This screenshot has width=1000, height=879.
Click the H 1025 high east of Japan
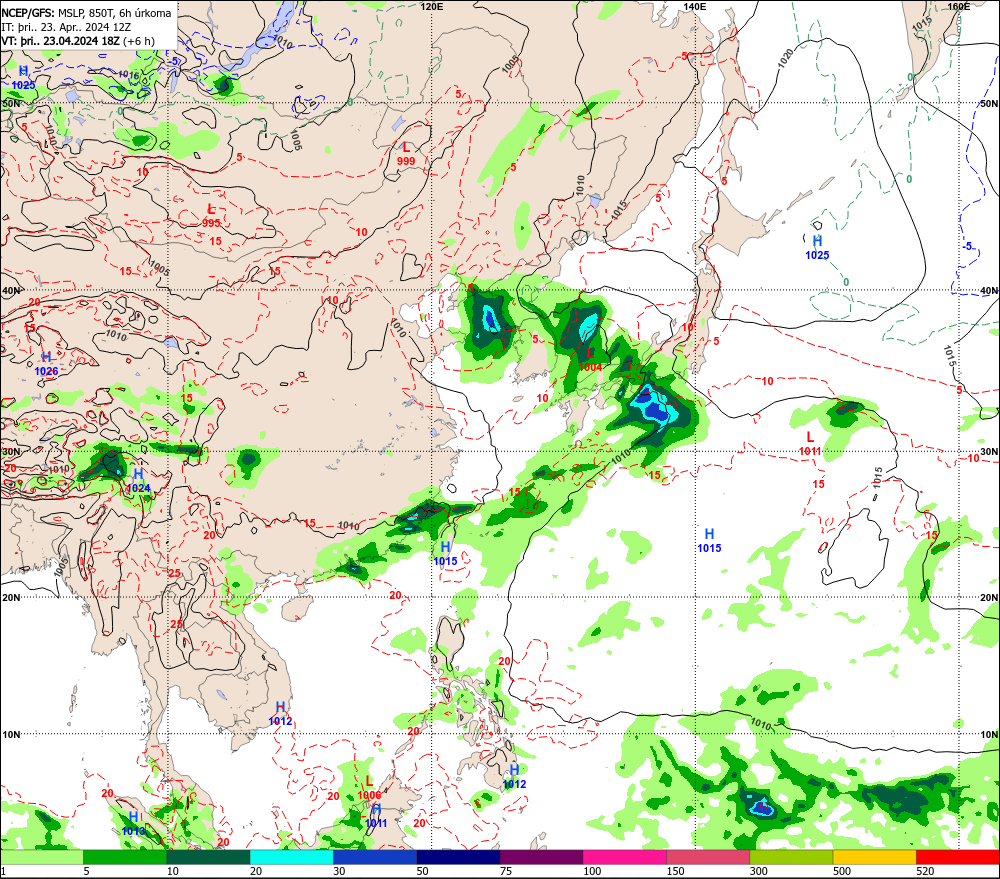(817, 247)
